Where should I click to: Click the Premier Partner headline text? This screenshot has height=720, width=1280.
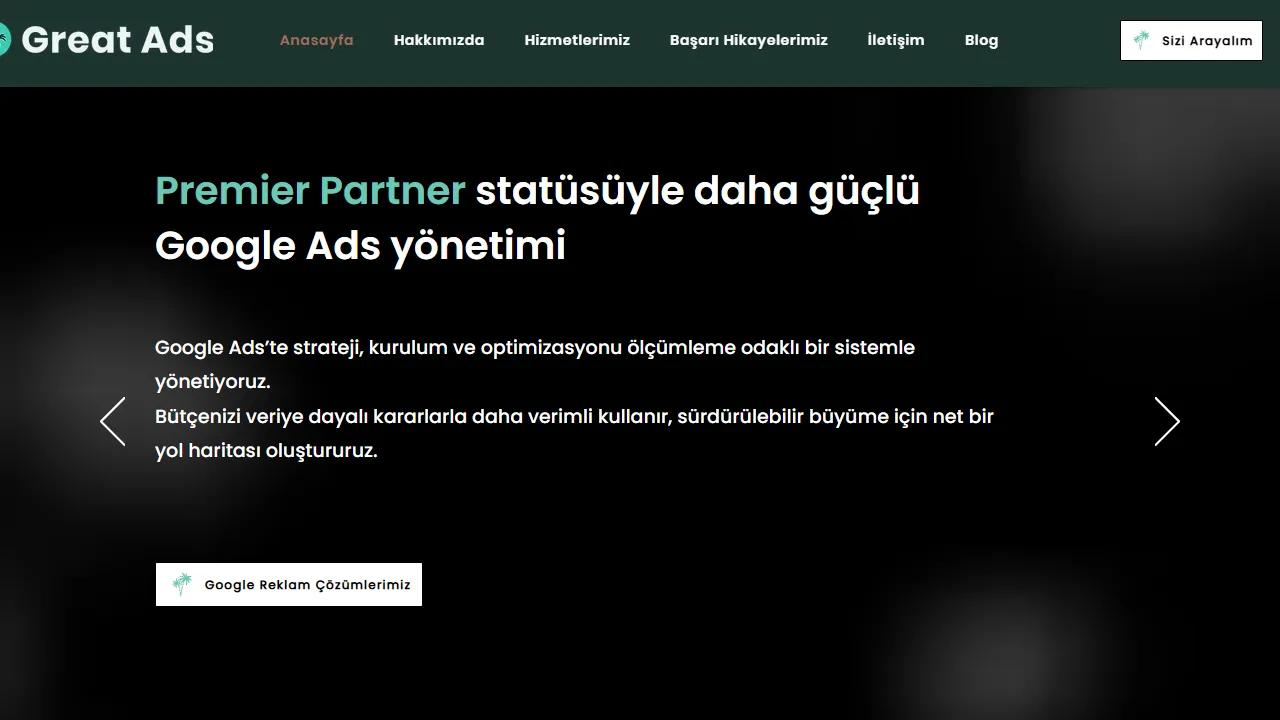click(x=310, y=190)
